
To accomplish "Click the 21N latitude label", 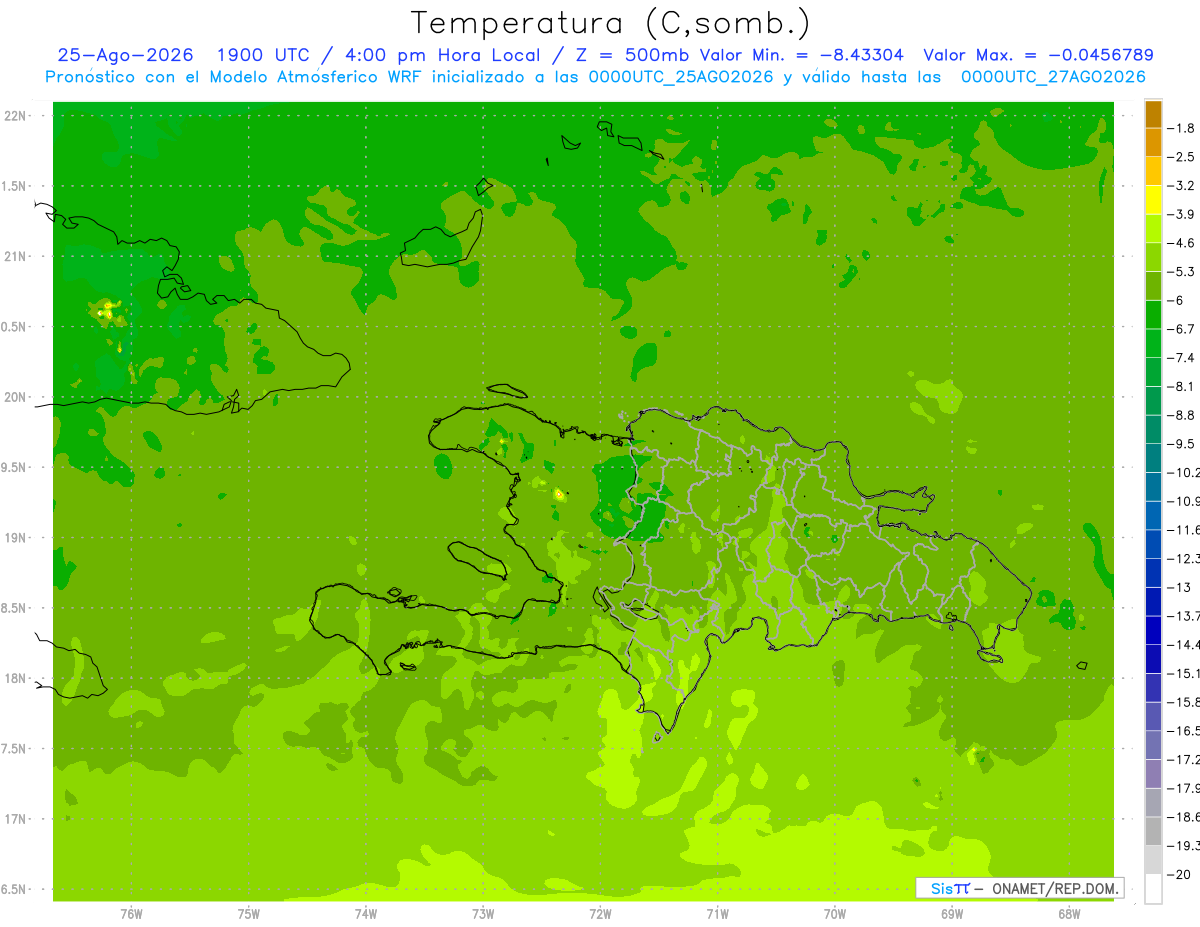I will tap(16, 257).
